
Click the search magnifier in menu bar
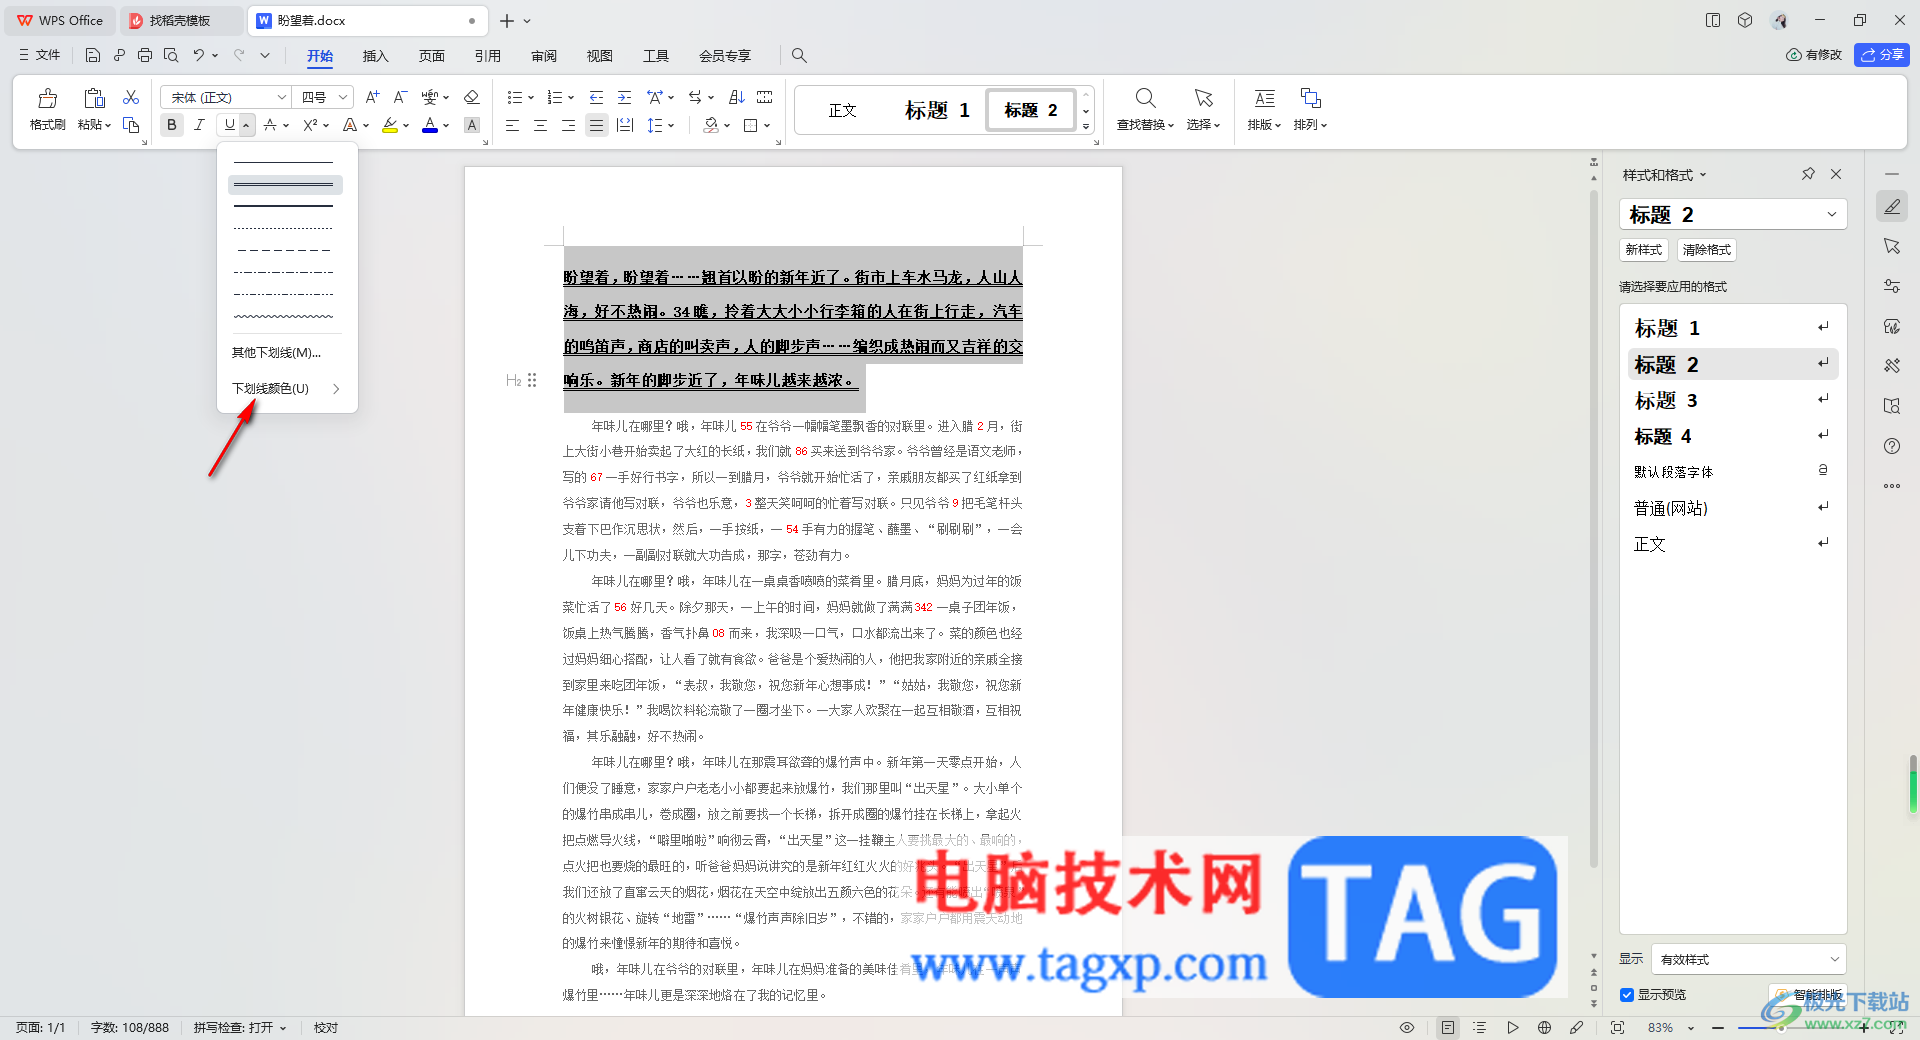799,55
